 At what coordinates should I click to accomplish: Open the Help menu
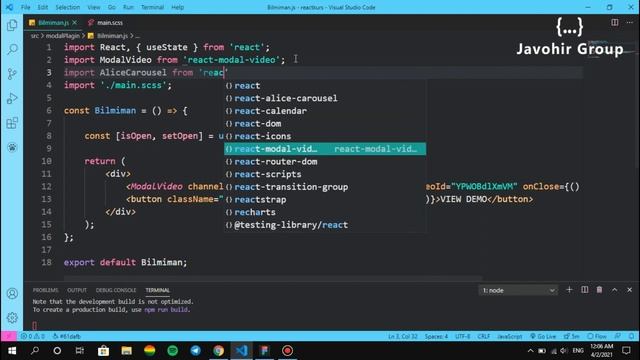[178, 7]
